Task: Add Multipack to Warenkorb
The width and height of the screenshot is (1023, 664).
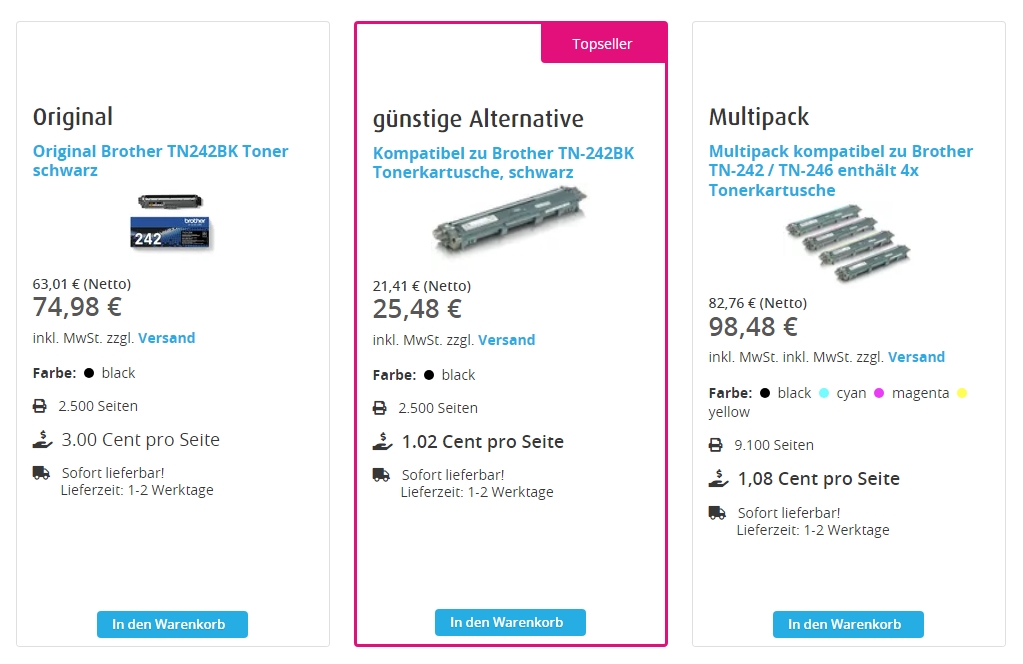Action: pos(848,624)
